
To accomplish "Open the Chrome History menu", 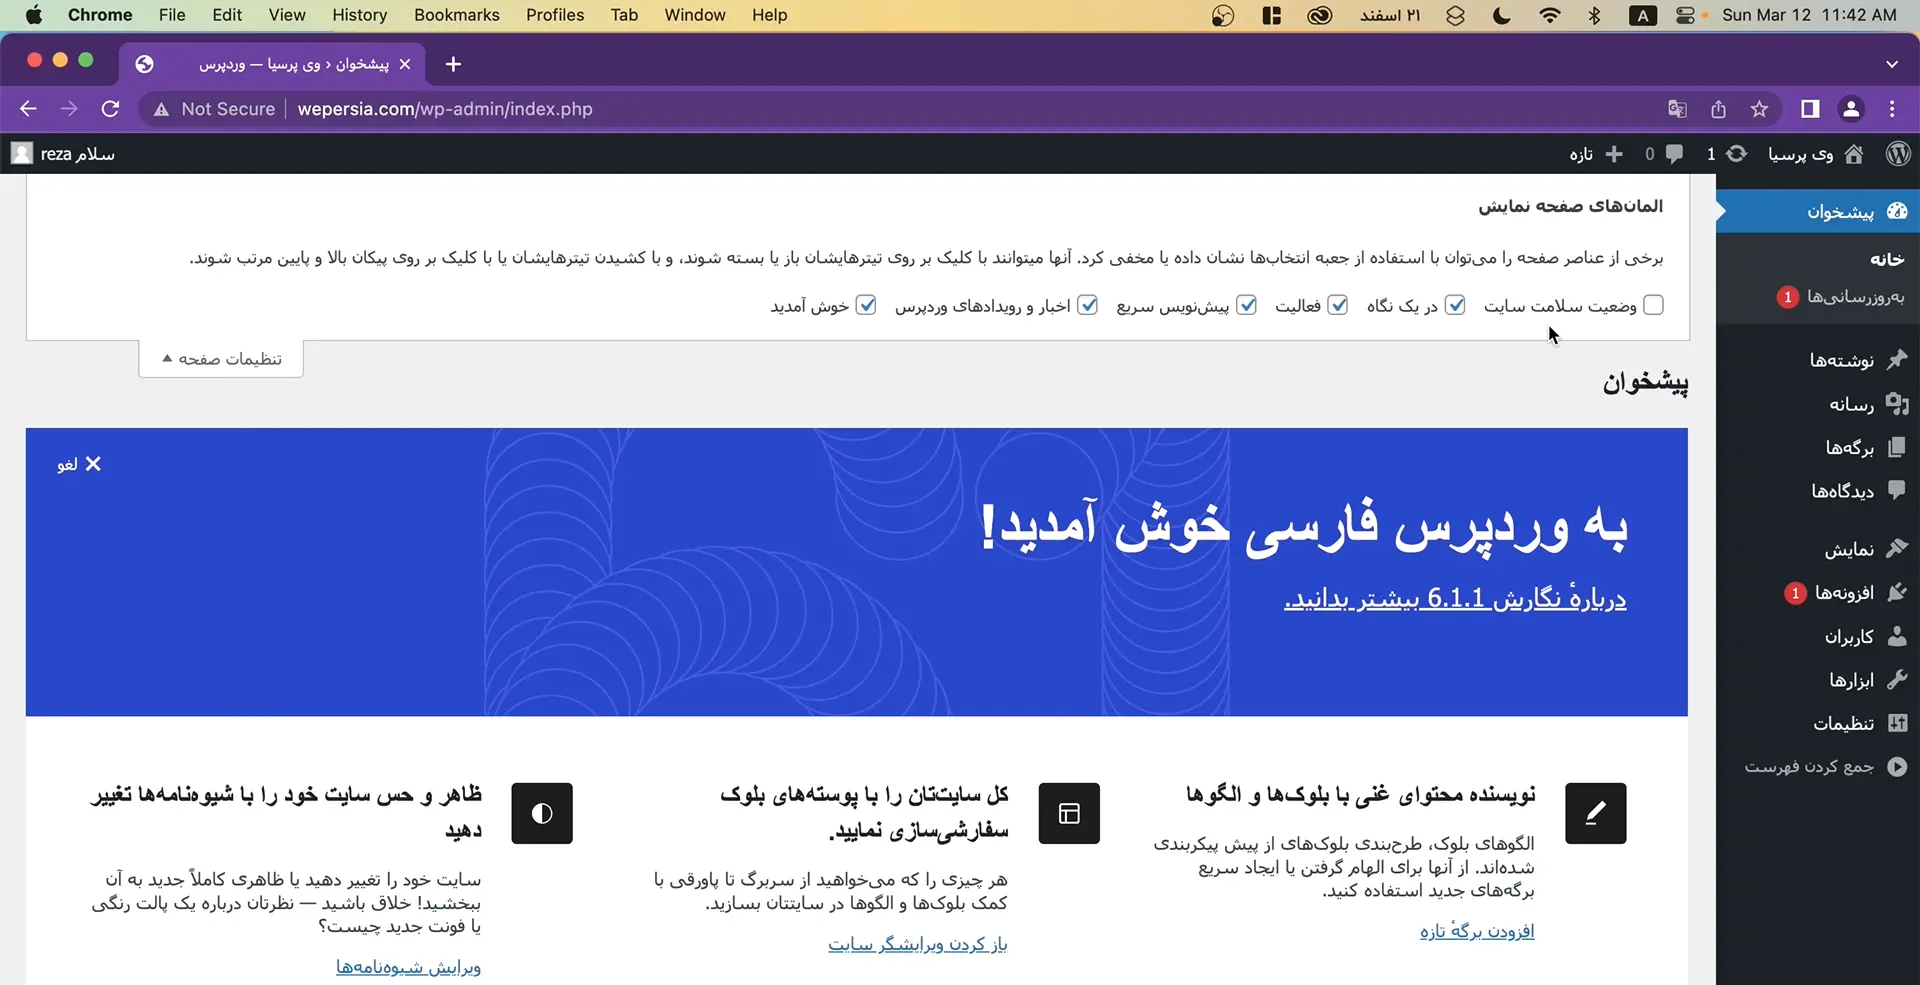I will [x=359, y=15].
